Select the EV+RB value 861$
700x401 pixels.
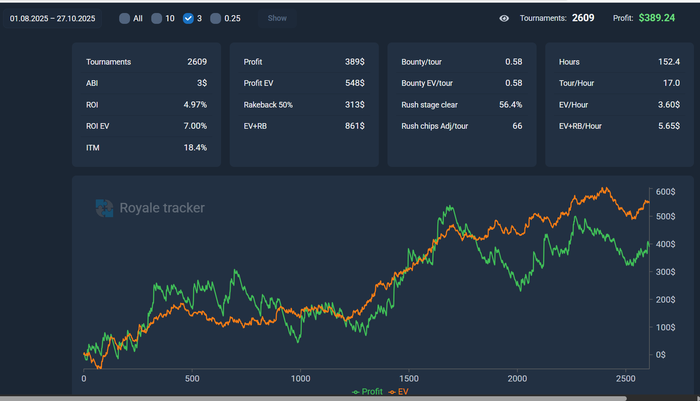(x=354, y=126)
